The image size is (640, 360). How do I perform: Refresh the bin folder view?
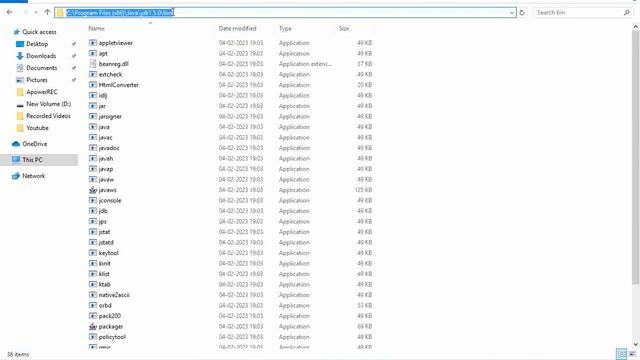tap(522, 13)
